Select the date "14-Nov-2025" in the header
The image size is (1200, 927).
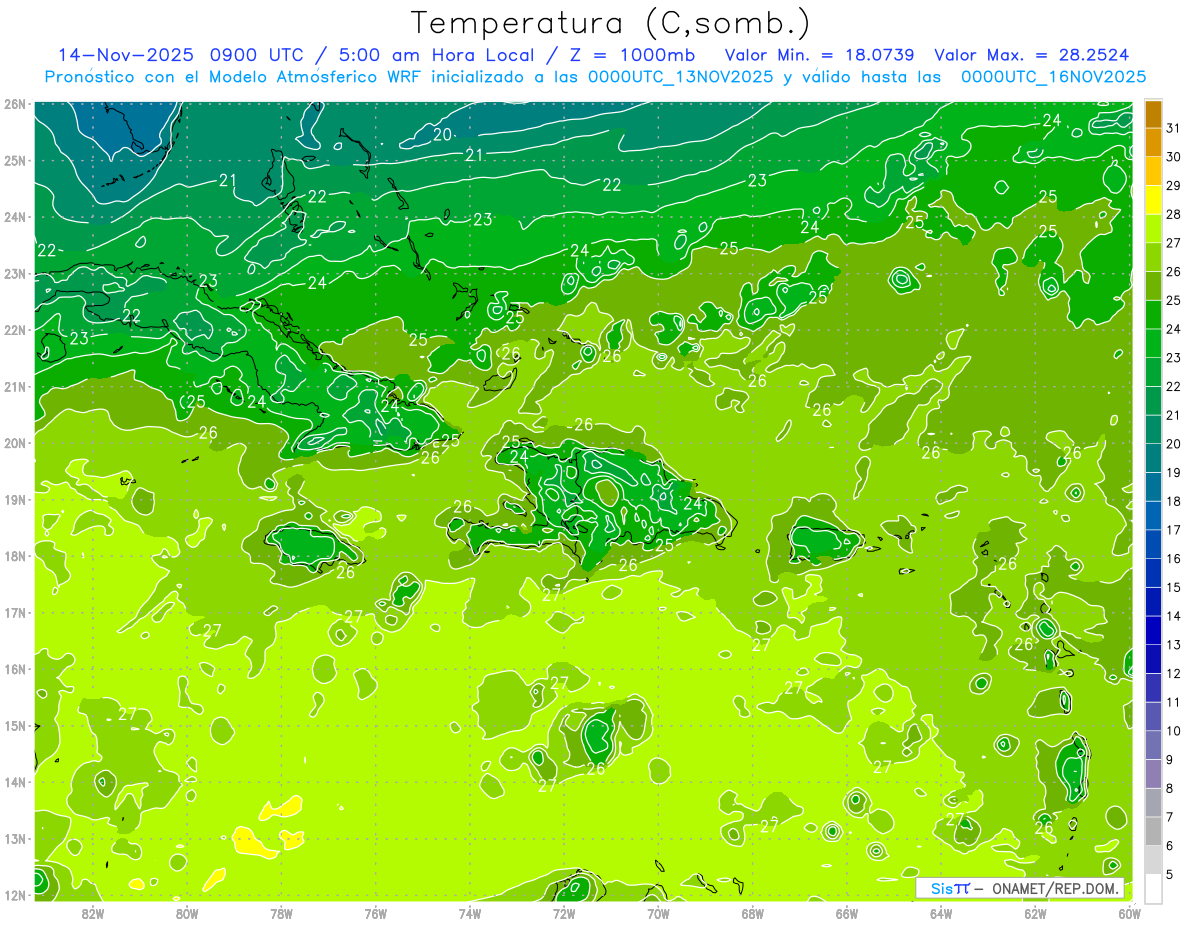125,54
